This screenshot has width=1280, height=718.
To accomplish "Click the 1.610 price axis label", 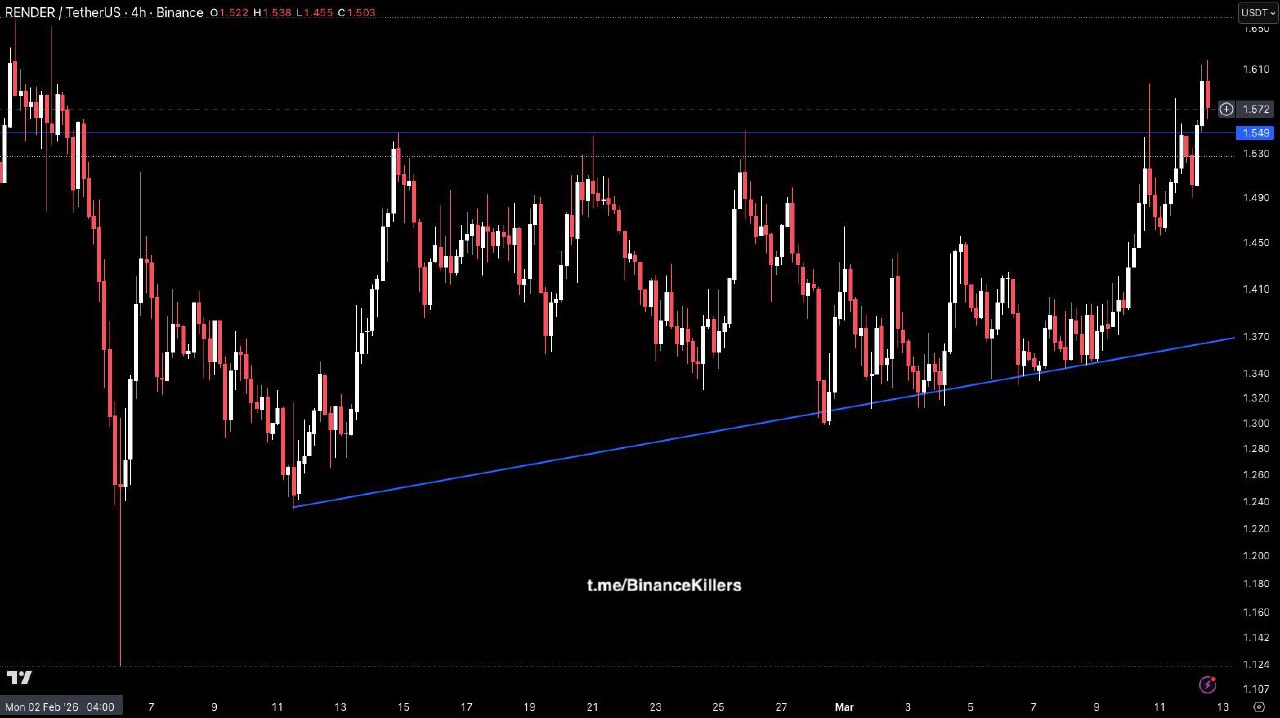I will coord(1256,69).
